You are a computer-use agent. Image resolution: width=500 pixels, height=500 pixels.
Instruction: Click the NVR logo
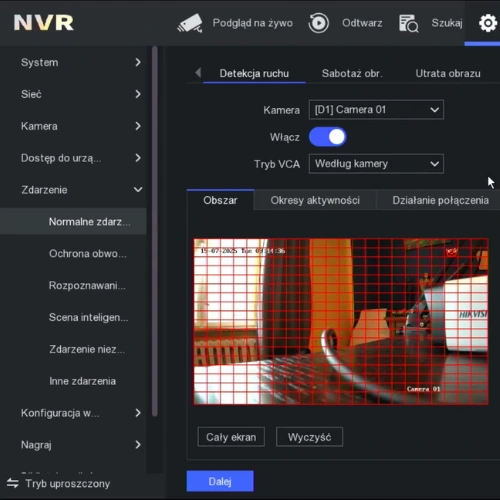tap(44, 23)
